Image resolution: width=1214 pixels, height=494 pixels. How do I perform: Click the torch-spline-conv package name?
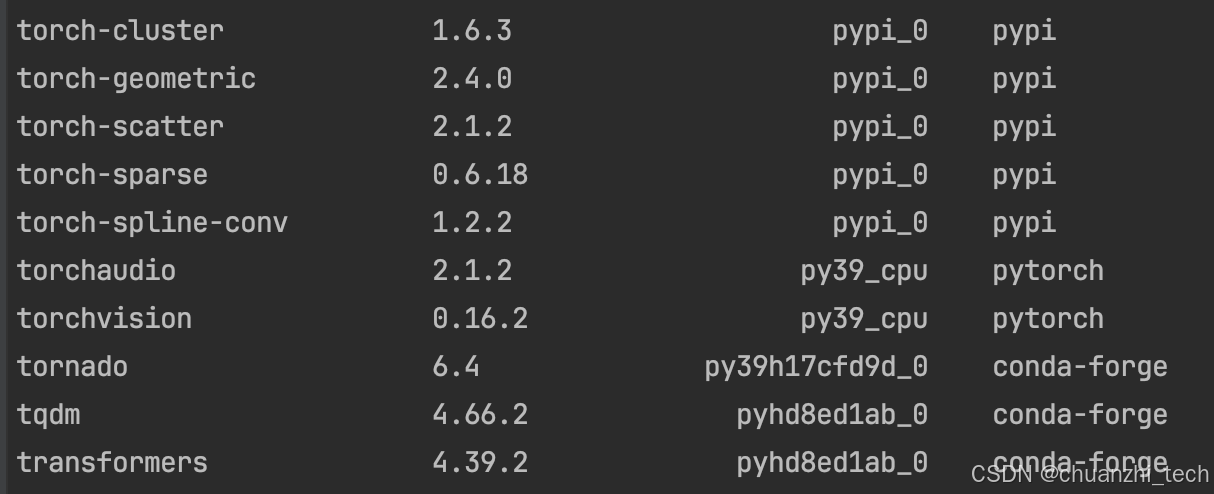[x=152, y=223]
